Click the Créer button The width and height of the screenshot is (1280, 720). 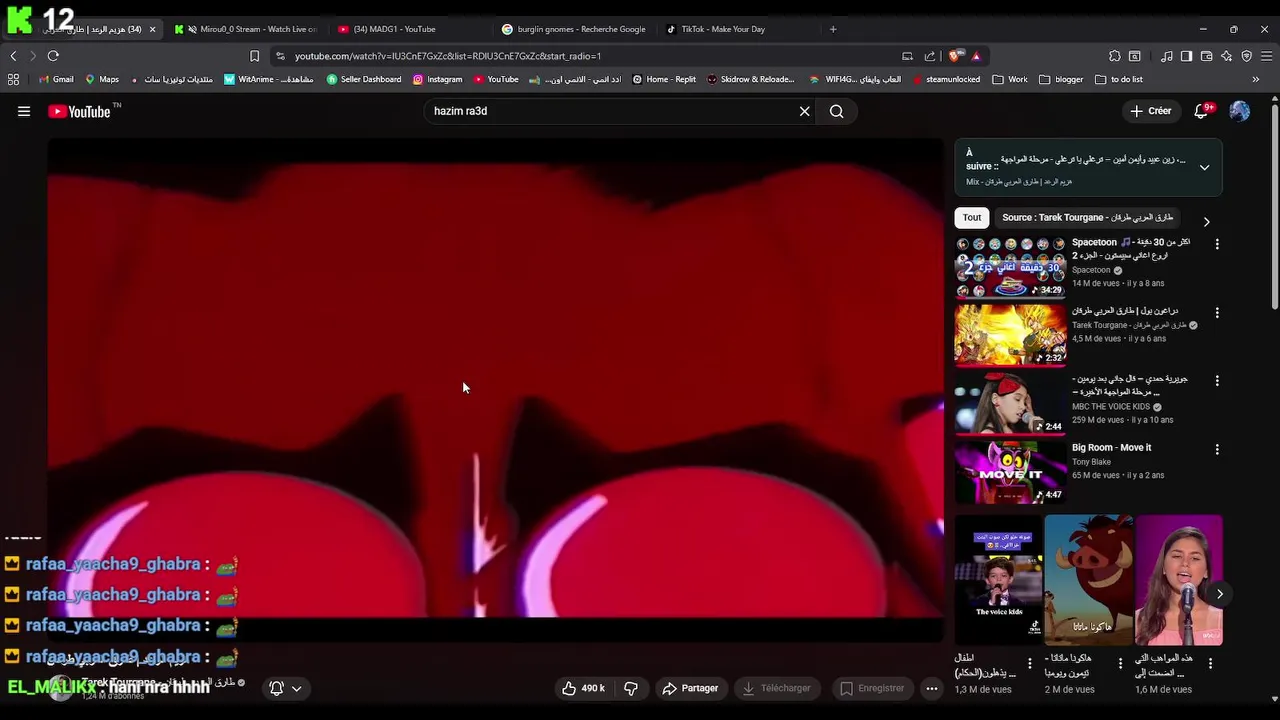(x=1150, y=111)
